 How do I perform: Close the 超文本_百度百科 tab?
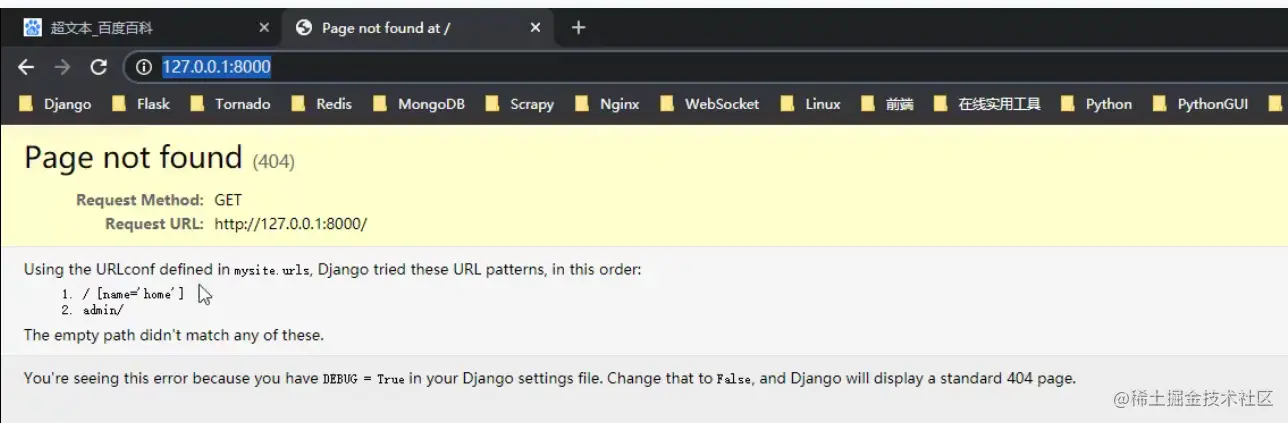click(x=264, y=28)
